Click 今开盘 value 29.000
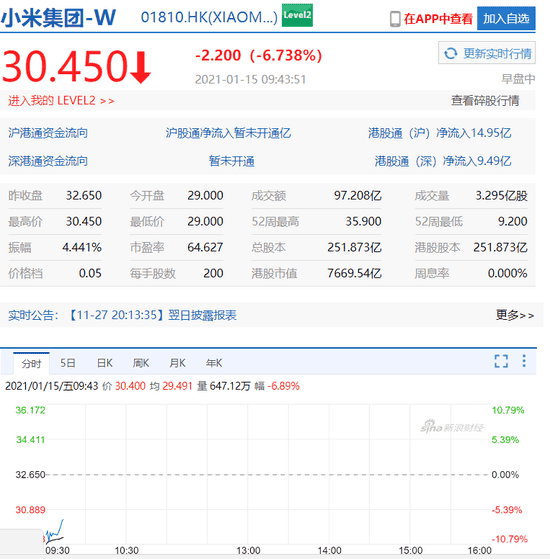550x559 pixels. (205, 195)
